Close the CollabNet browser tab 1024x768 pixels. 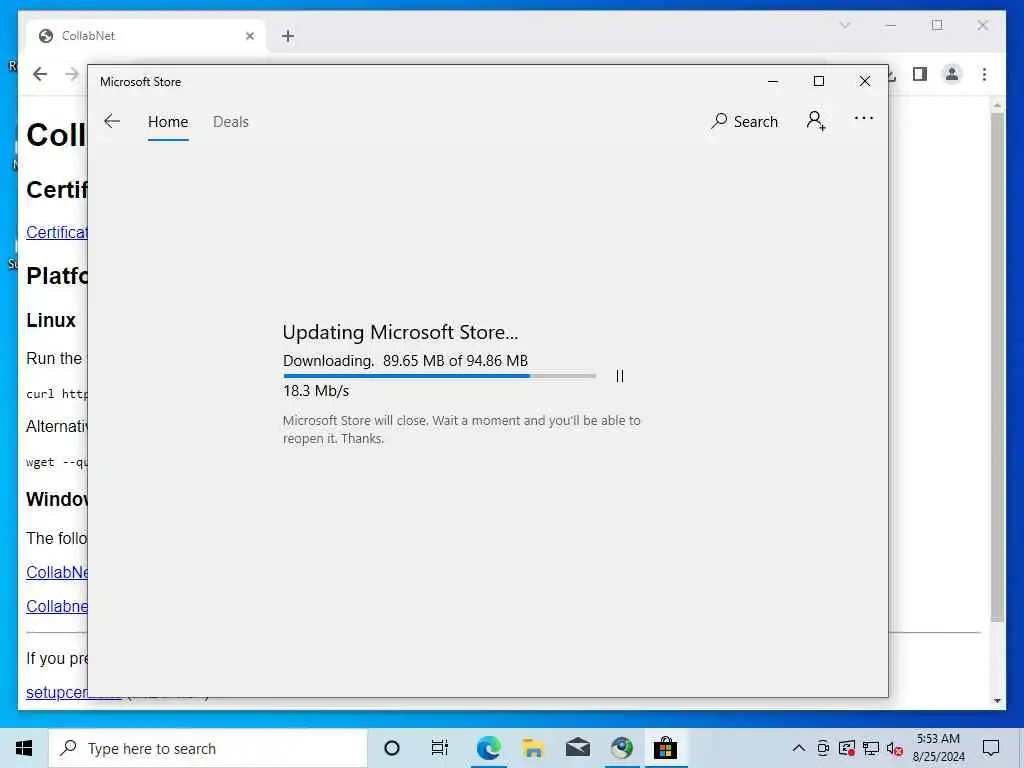250,36
